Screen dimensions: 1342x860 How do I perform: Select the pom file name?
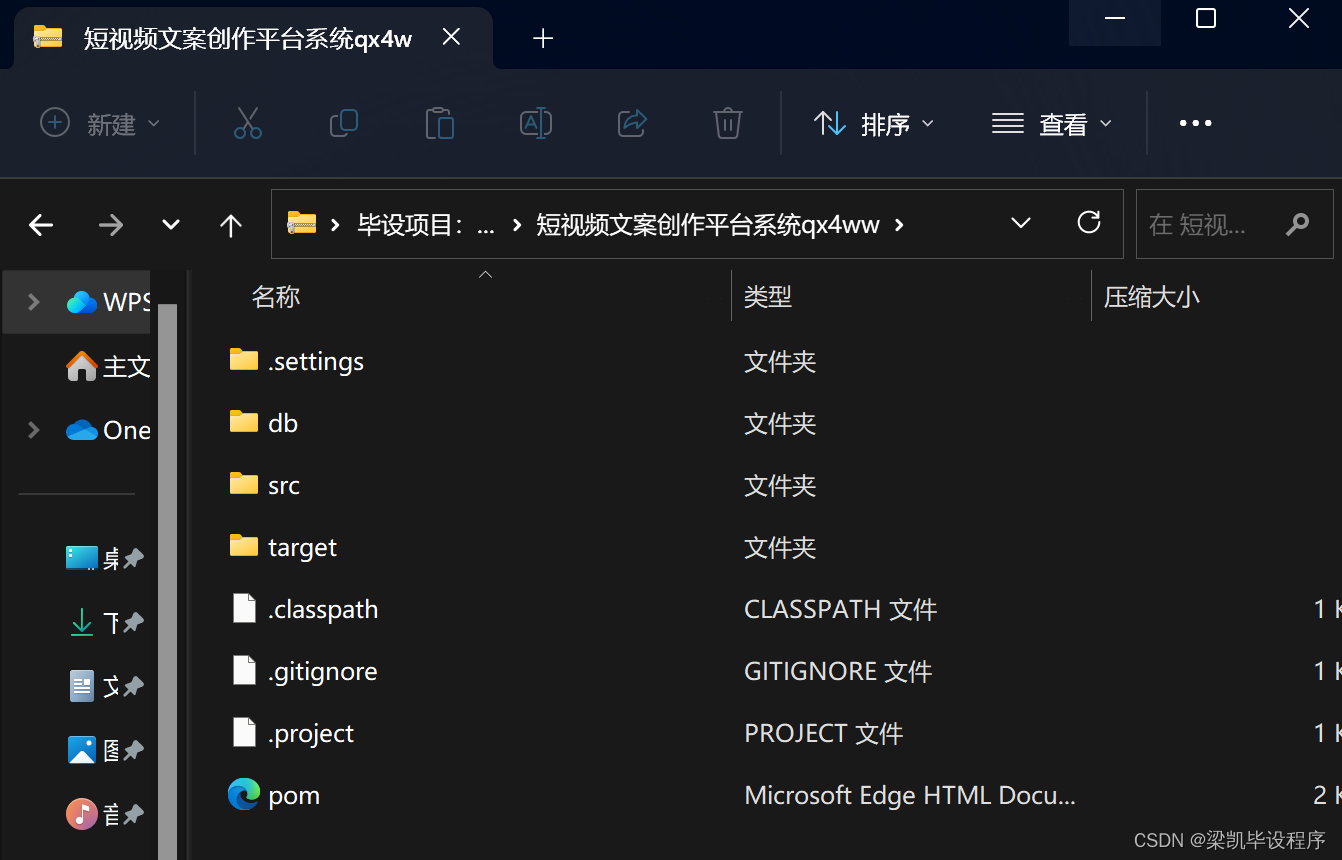tap(294, 796)
